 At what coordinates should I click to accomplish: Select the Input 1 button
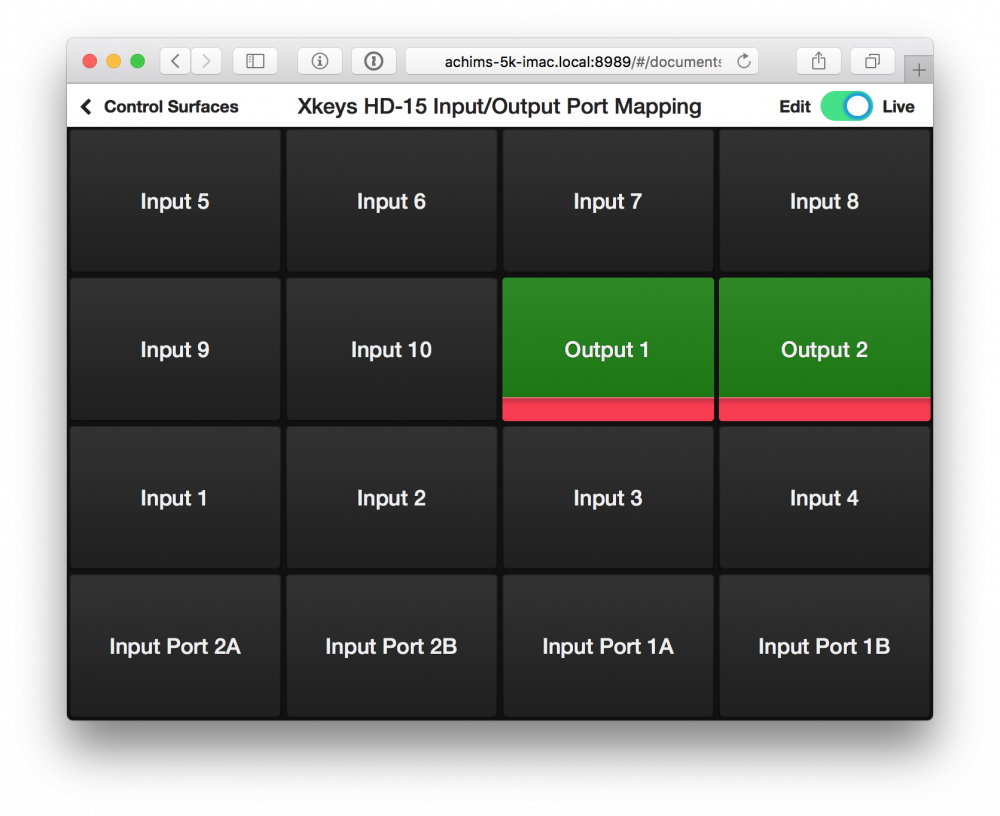pos(175,498)
